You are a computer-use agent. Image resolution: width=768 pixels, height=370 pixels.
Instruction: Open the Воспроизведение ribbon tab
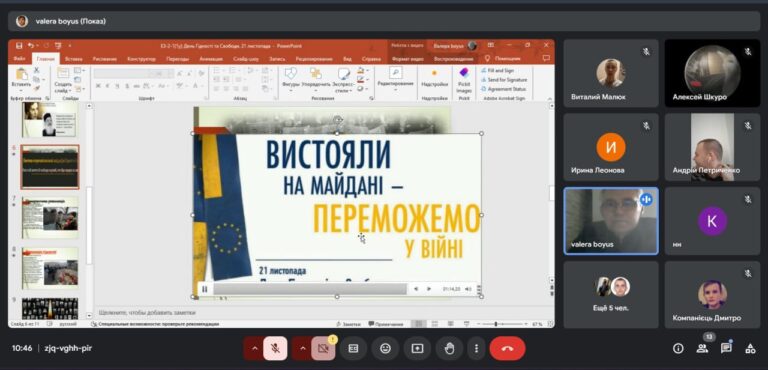[454, 59]
